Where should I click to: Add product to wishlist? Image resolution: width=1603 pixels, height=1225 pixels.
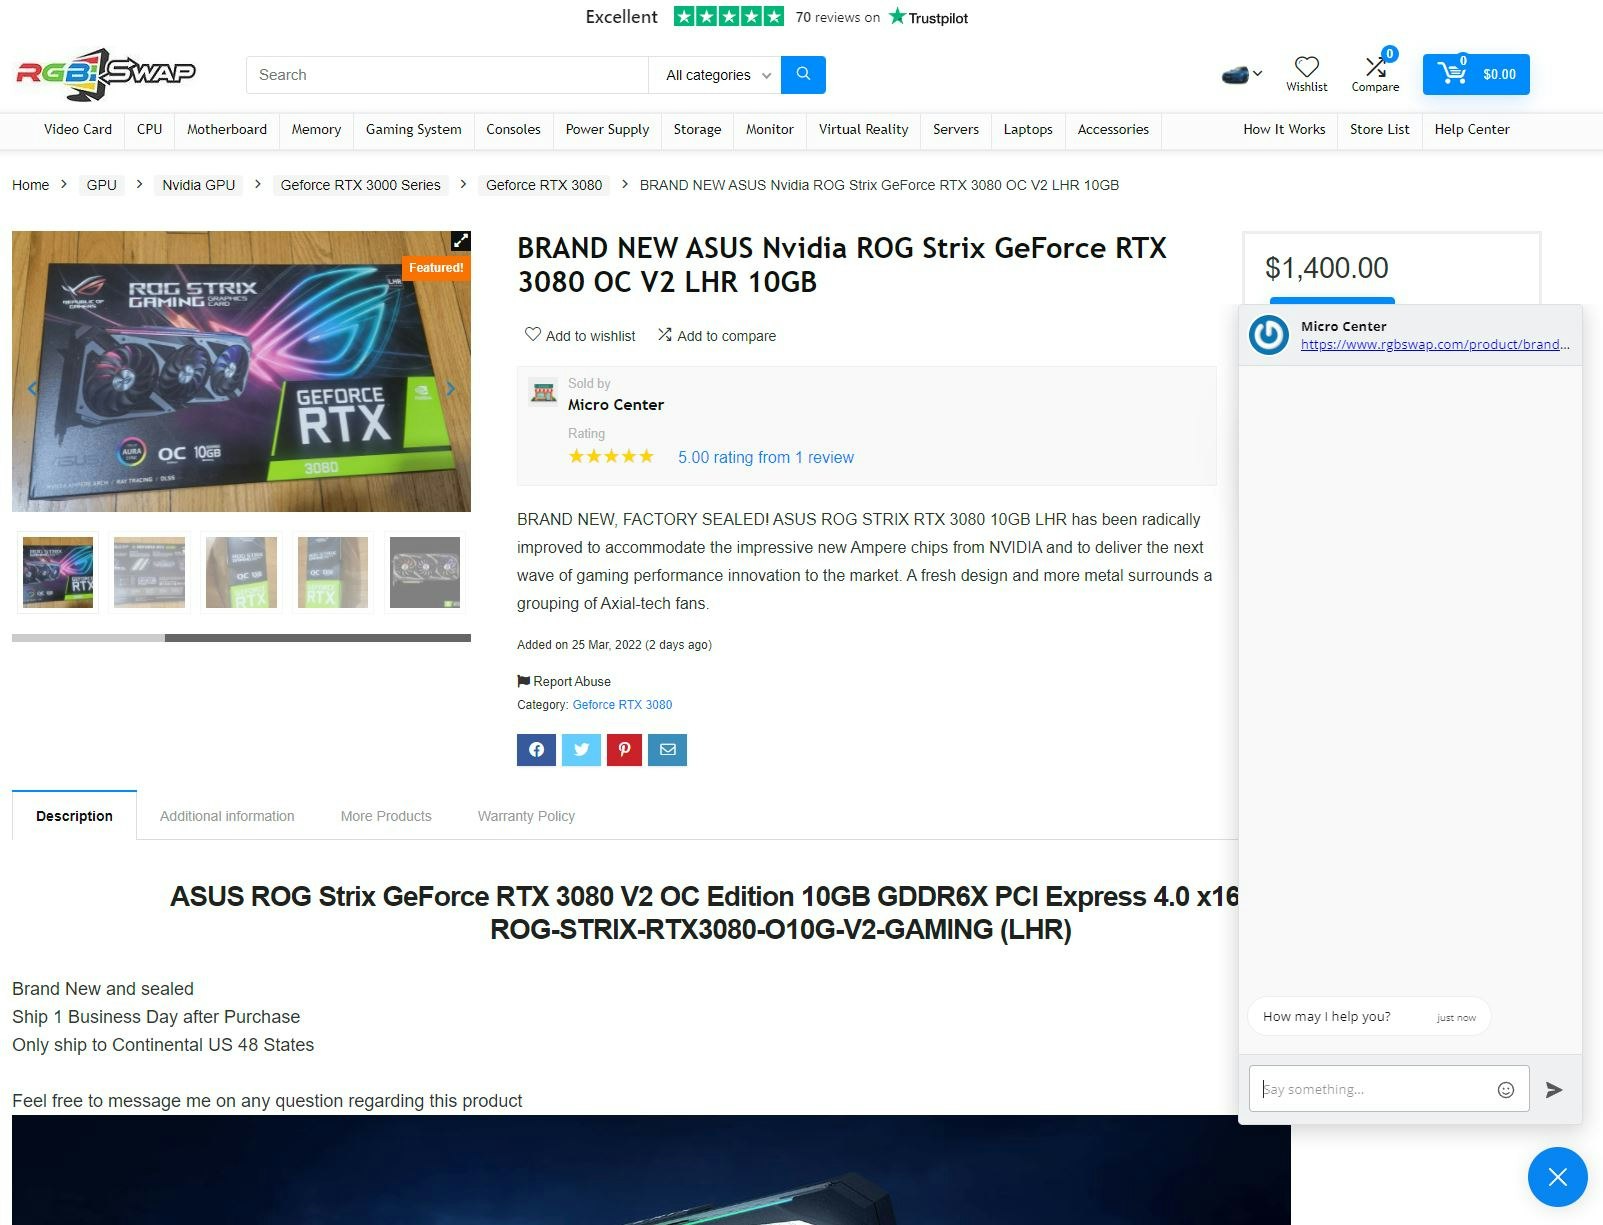click(x=580, y=336)
